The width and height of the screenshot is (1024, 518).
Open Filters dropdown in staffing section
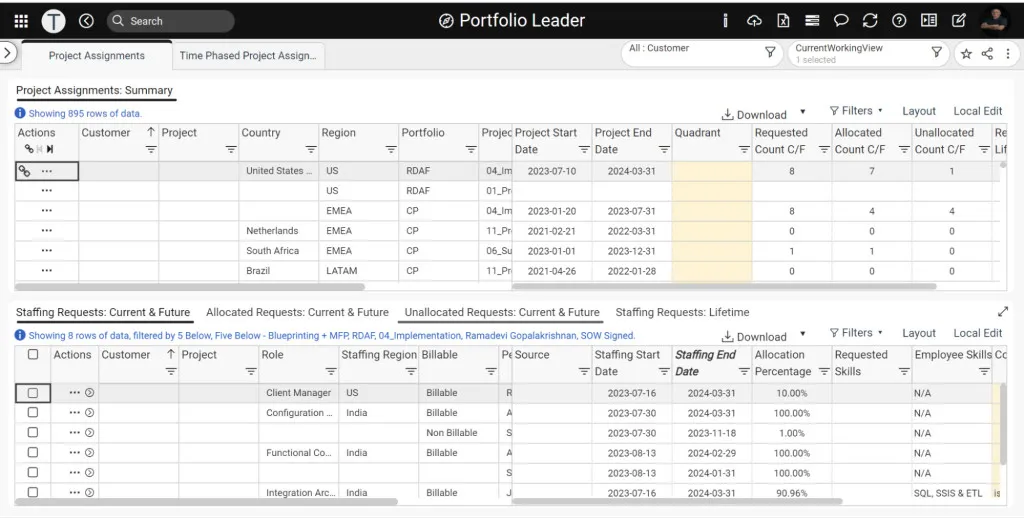[856, 333]
